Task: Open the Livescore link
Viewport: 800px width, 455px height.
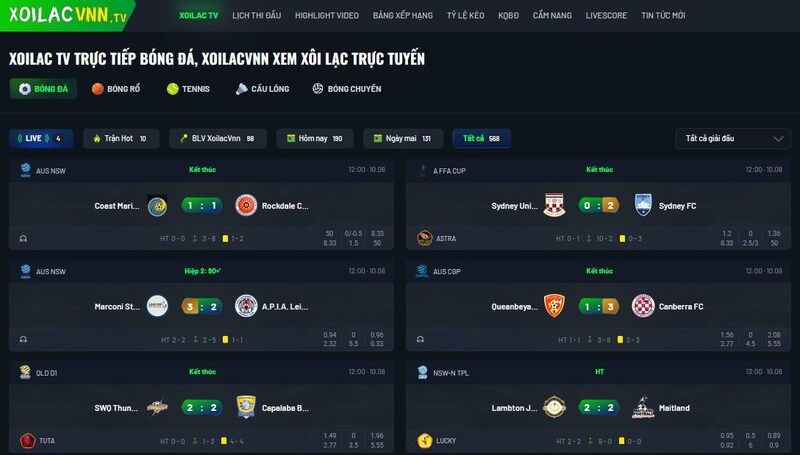Action: pyautogui.click(x=606, y=15)
